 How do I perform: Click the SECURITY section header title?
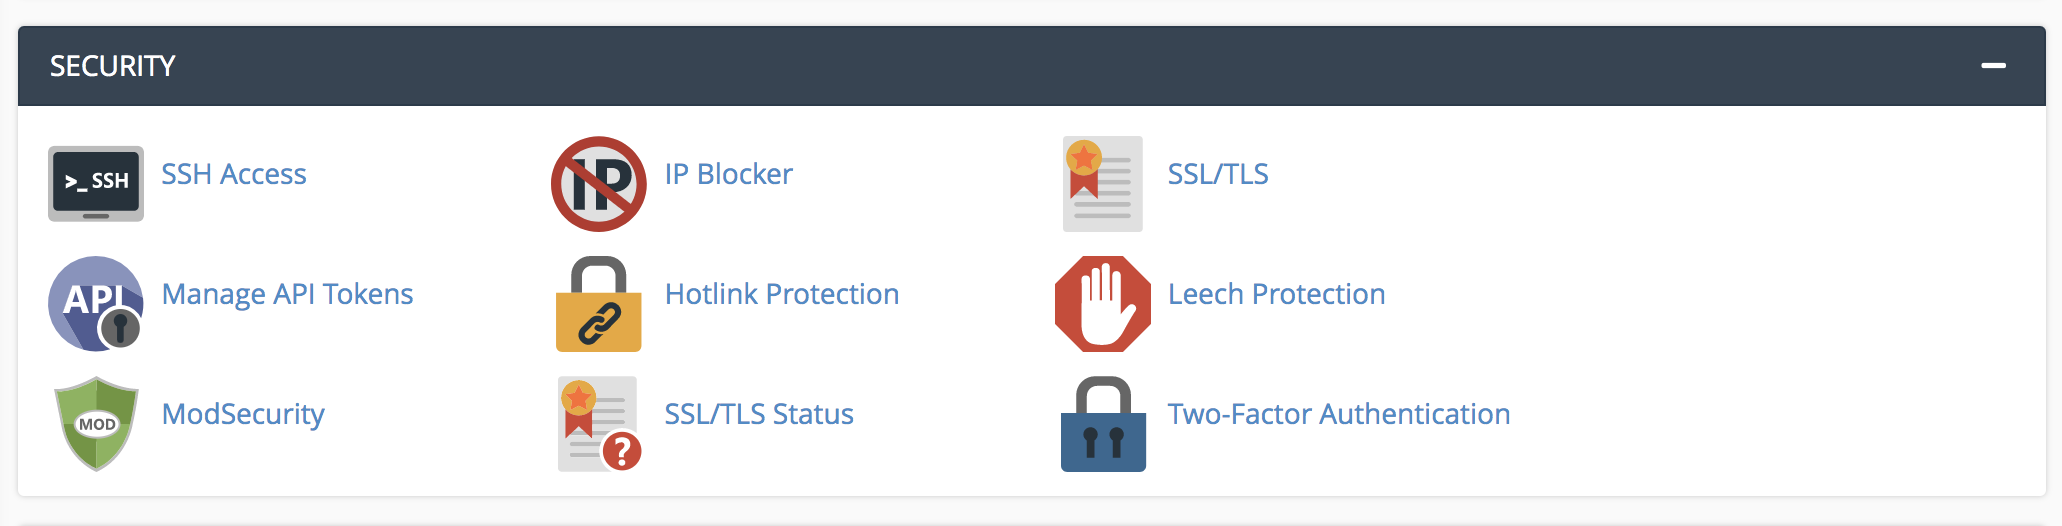(113, 66)
